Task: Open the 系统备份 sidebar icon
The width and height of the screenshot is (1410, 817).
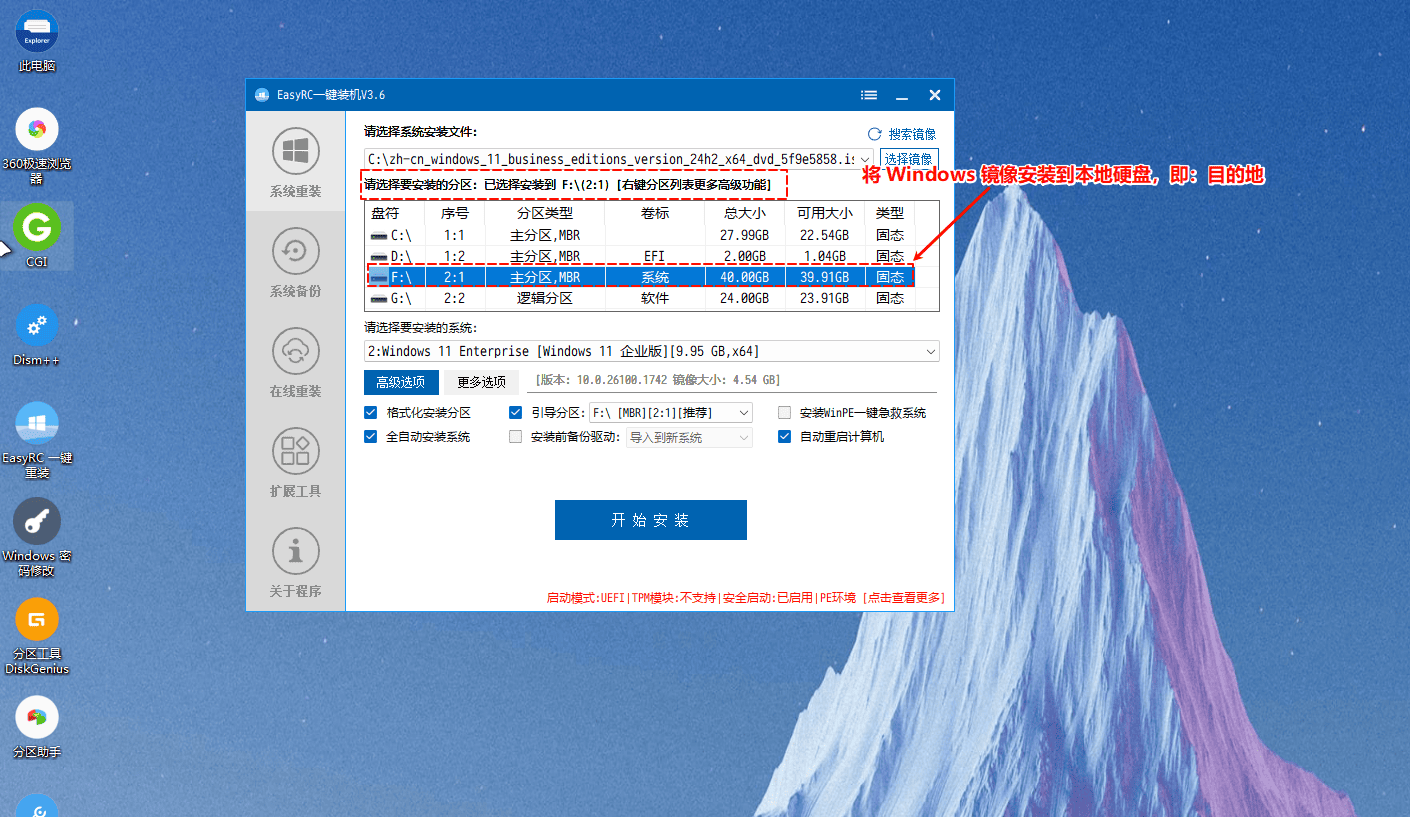Action: tap(296, 252)
